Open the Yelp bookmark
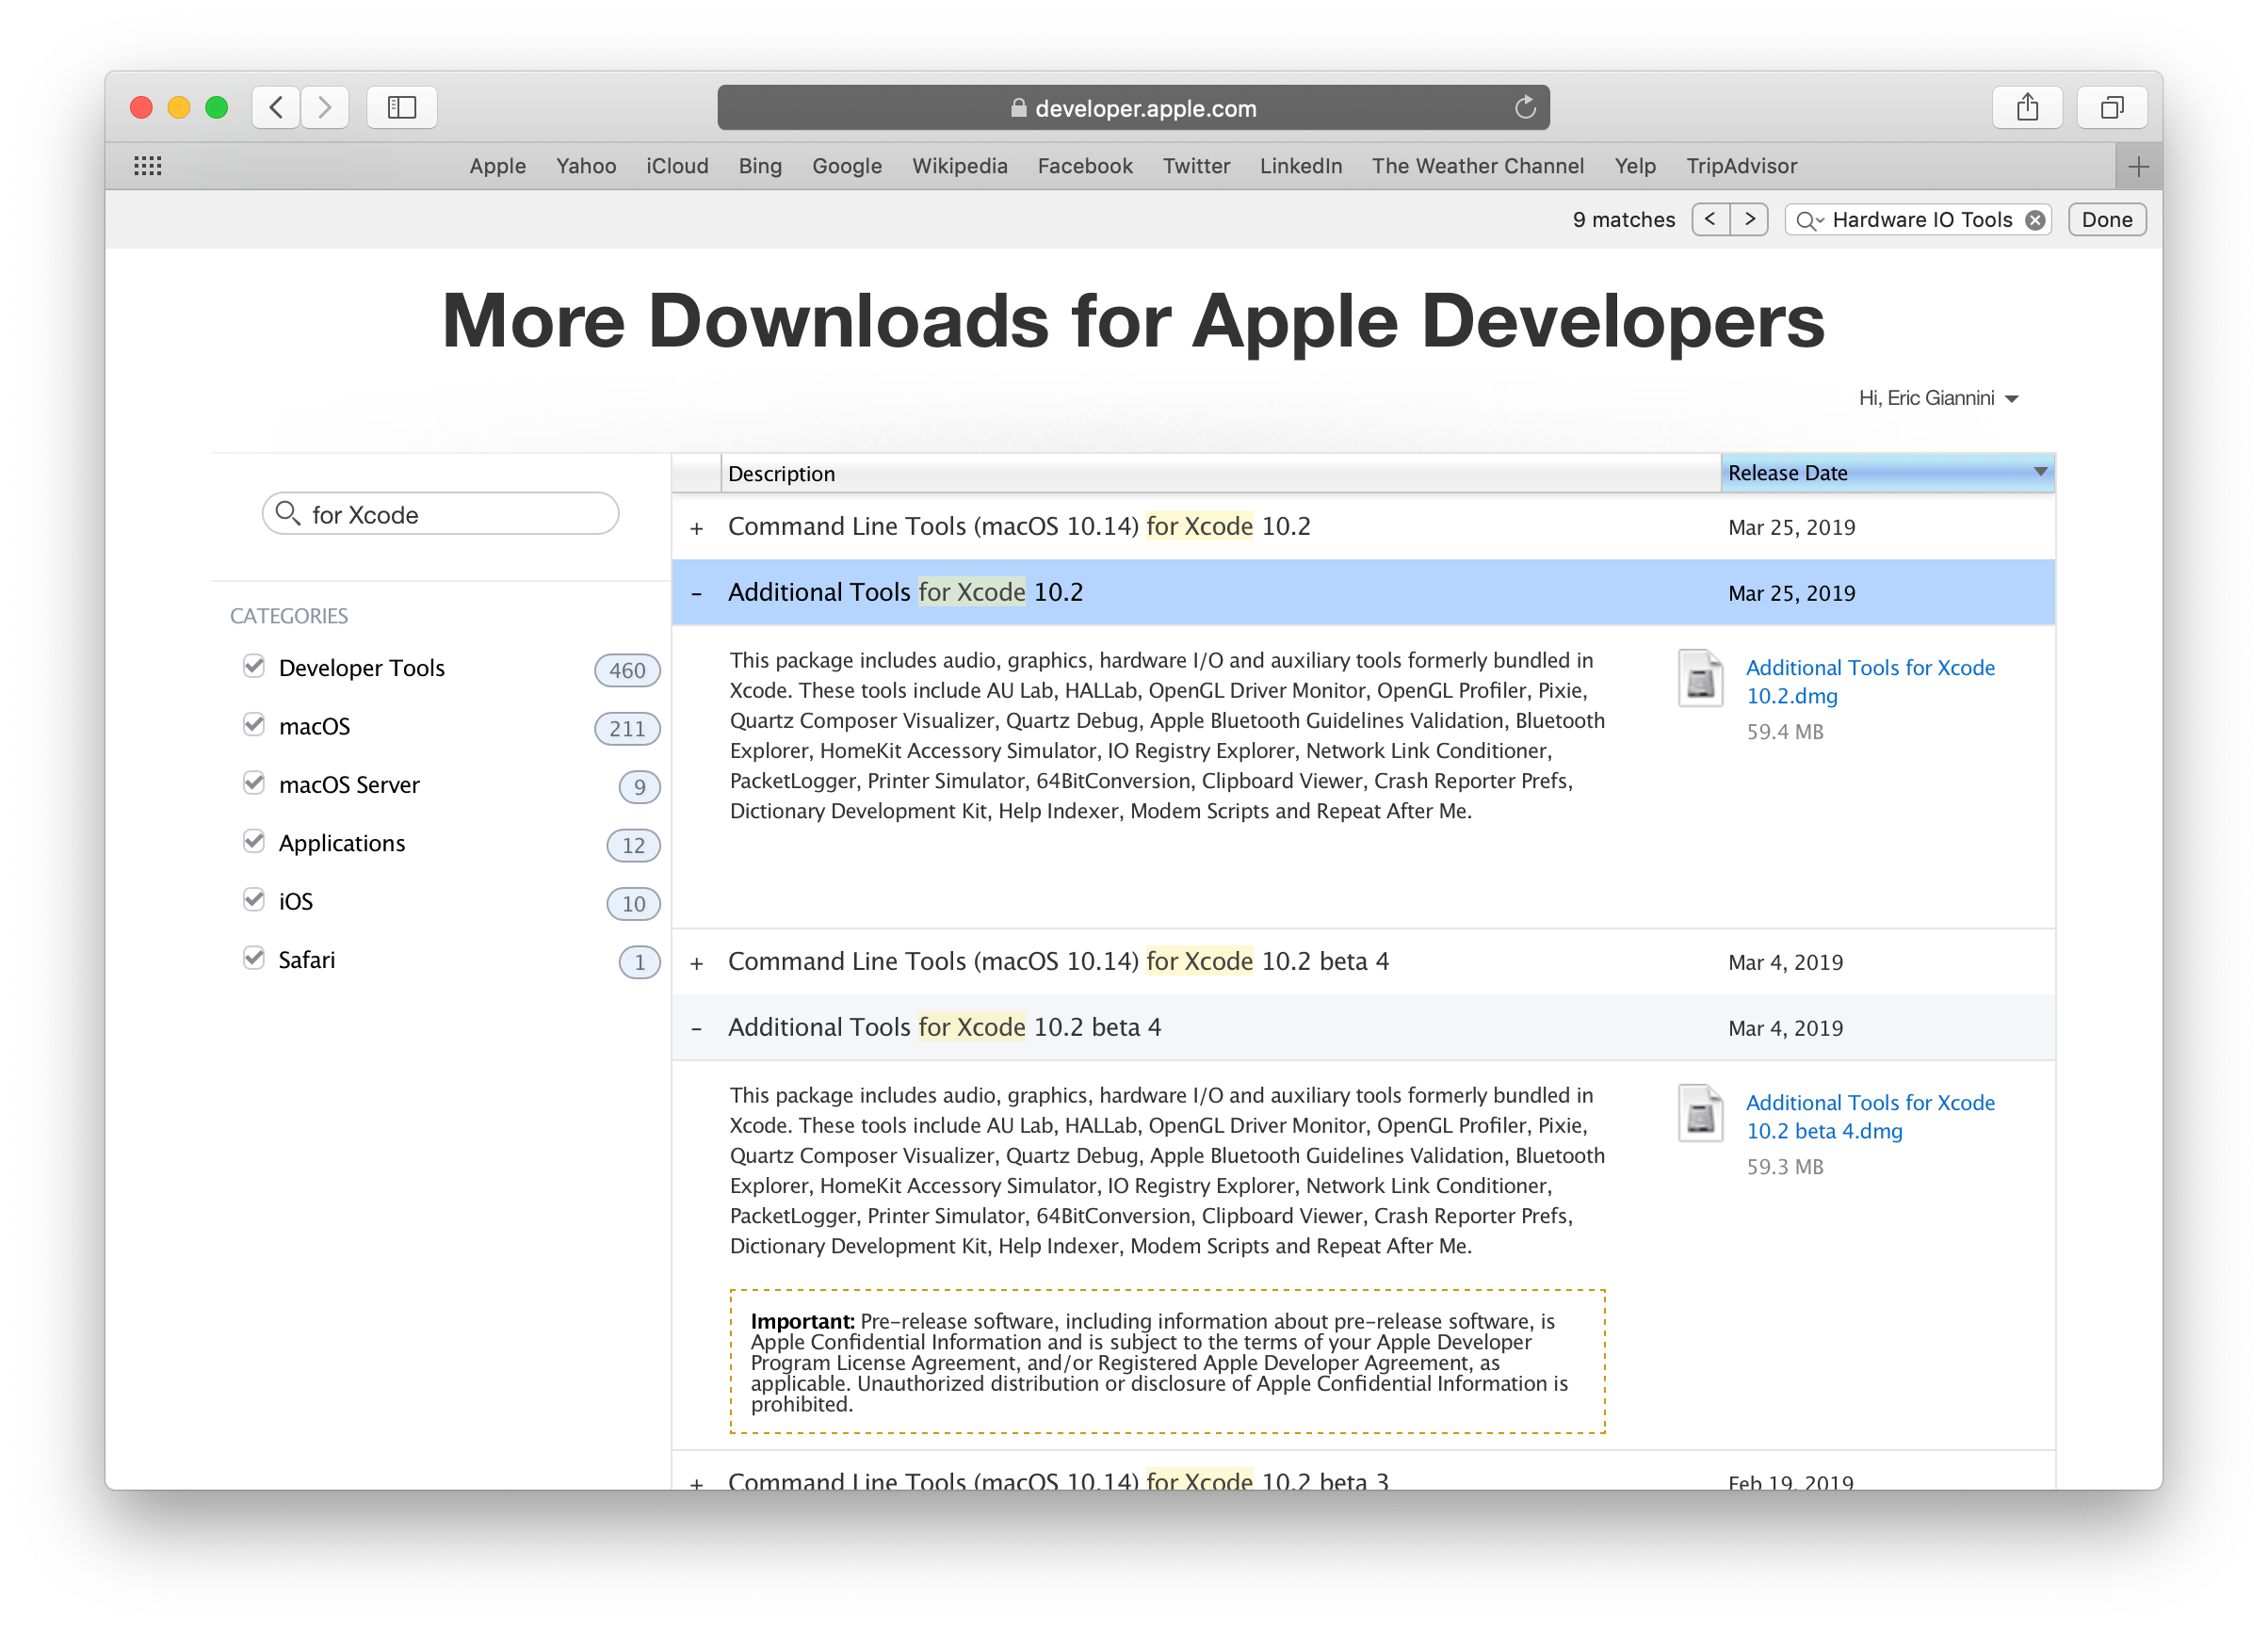2268x1629 pixels. (1635, 166)
